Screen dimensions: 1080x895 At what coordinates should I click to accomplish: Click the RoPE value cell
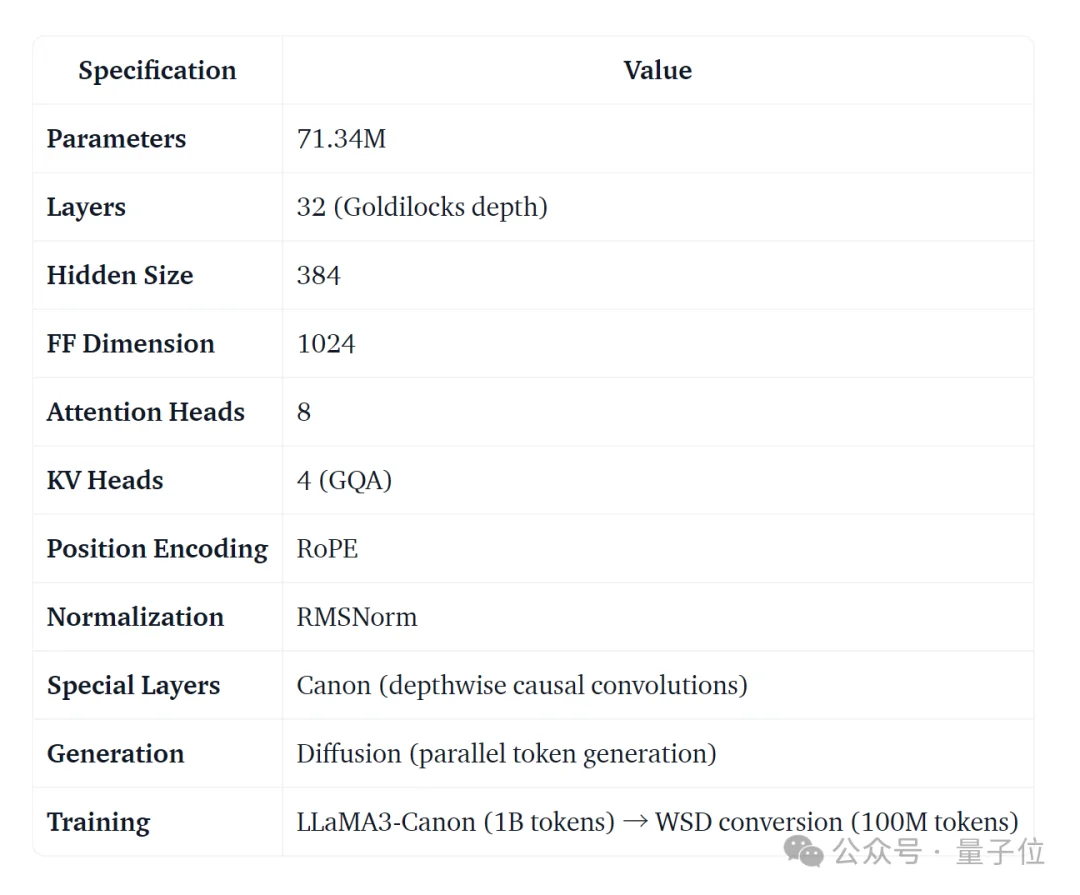click(x=327, y=549)
